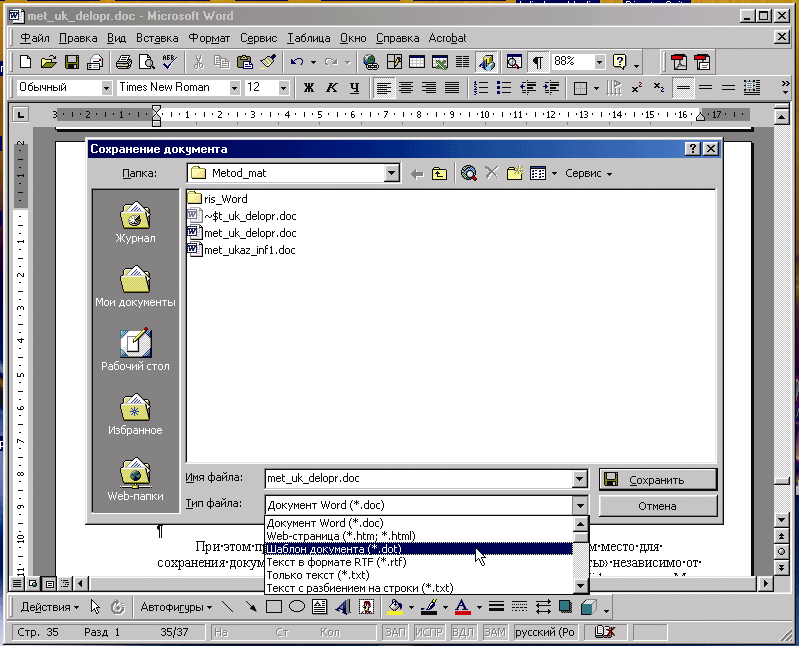The height and width of the screenshot is (646, 799).
Task: Toggle ЗАП indicator in status bar
Action: click(395, 632)
